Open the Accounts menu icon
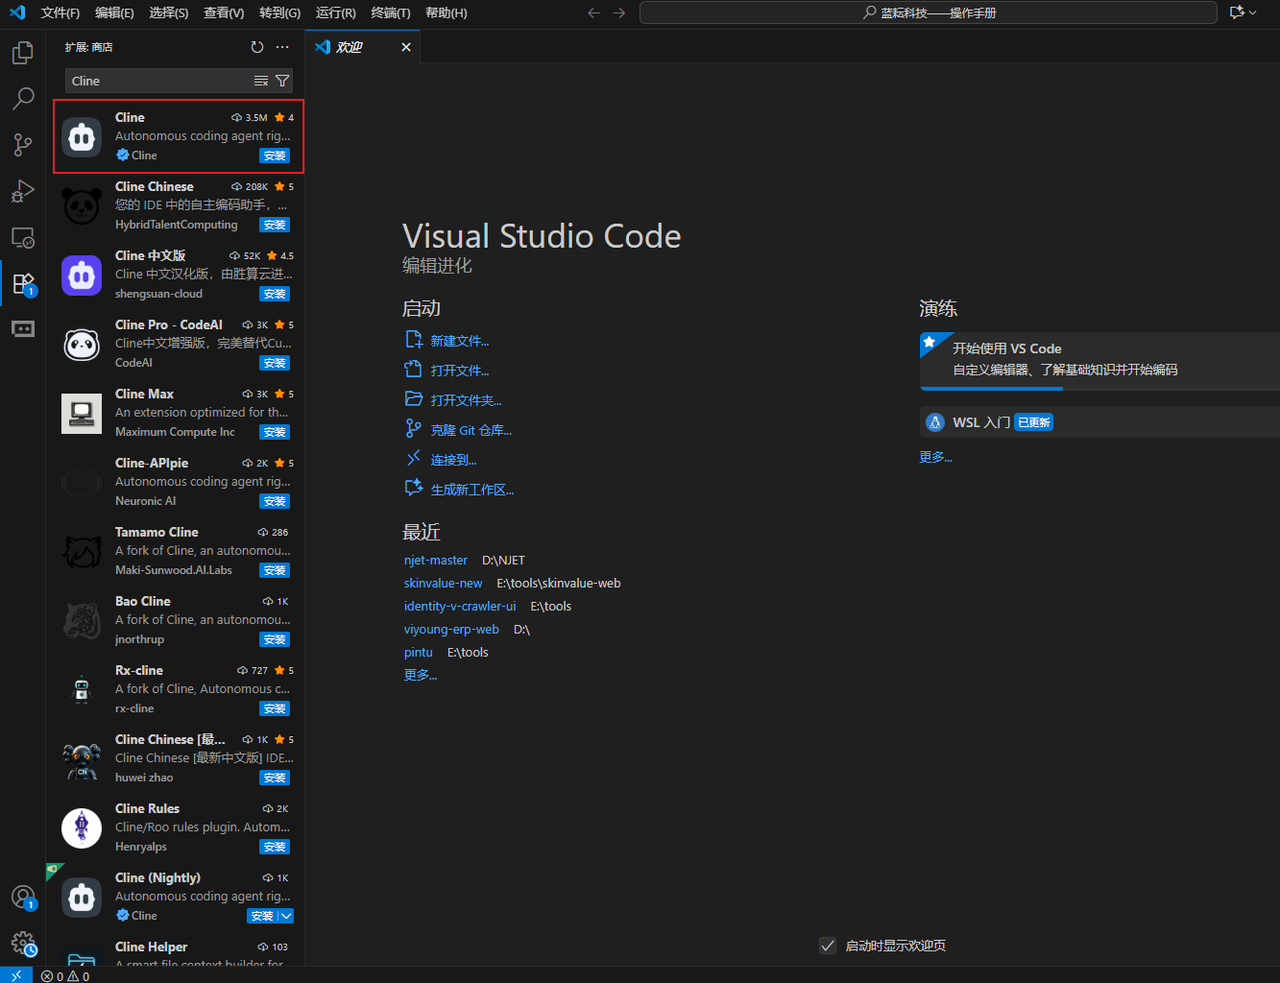 point(23,897)
